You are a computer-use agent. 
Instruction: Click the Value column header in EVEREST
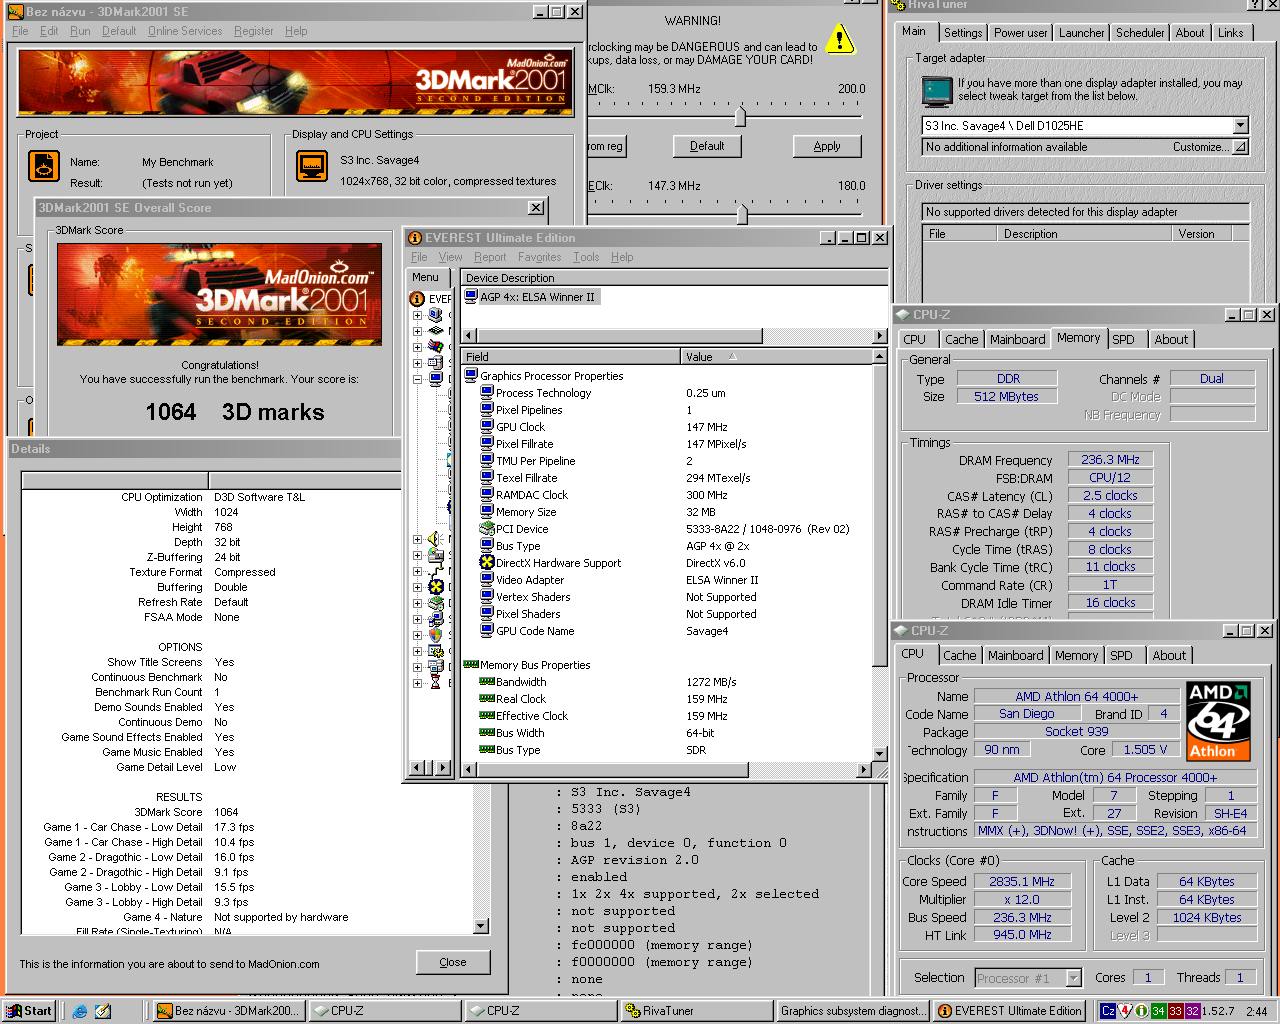click(x=776, y=357)
